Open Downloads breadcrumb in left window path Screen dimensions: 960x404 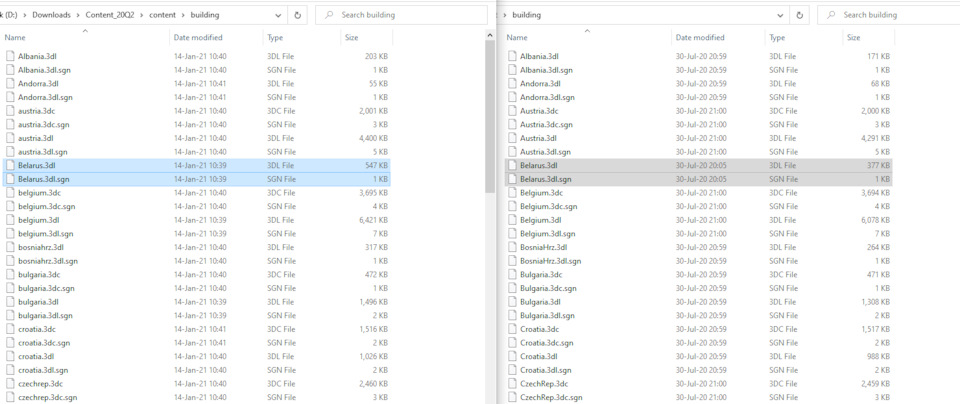[51, 15]
